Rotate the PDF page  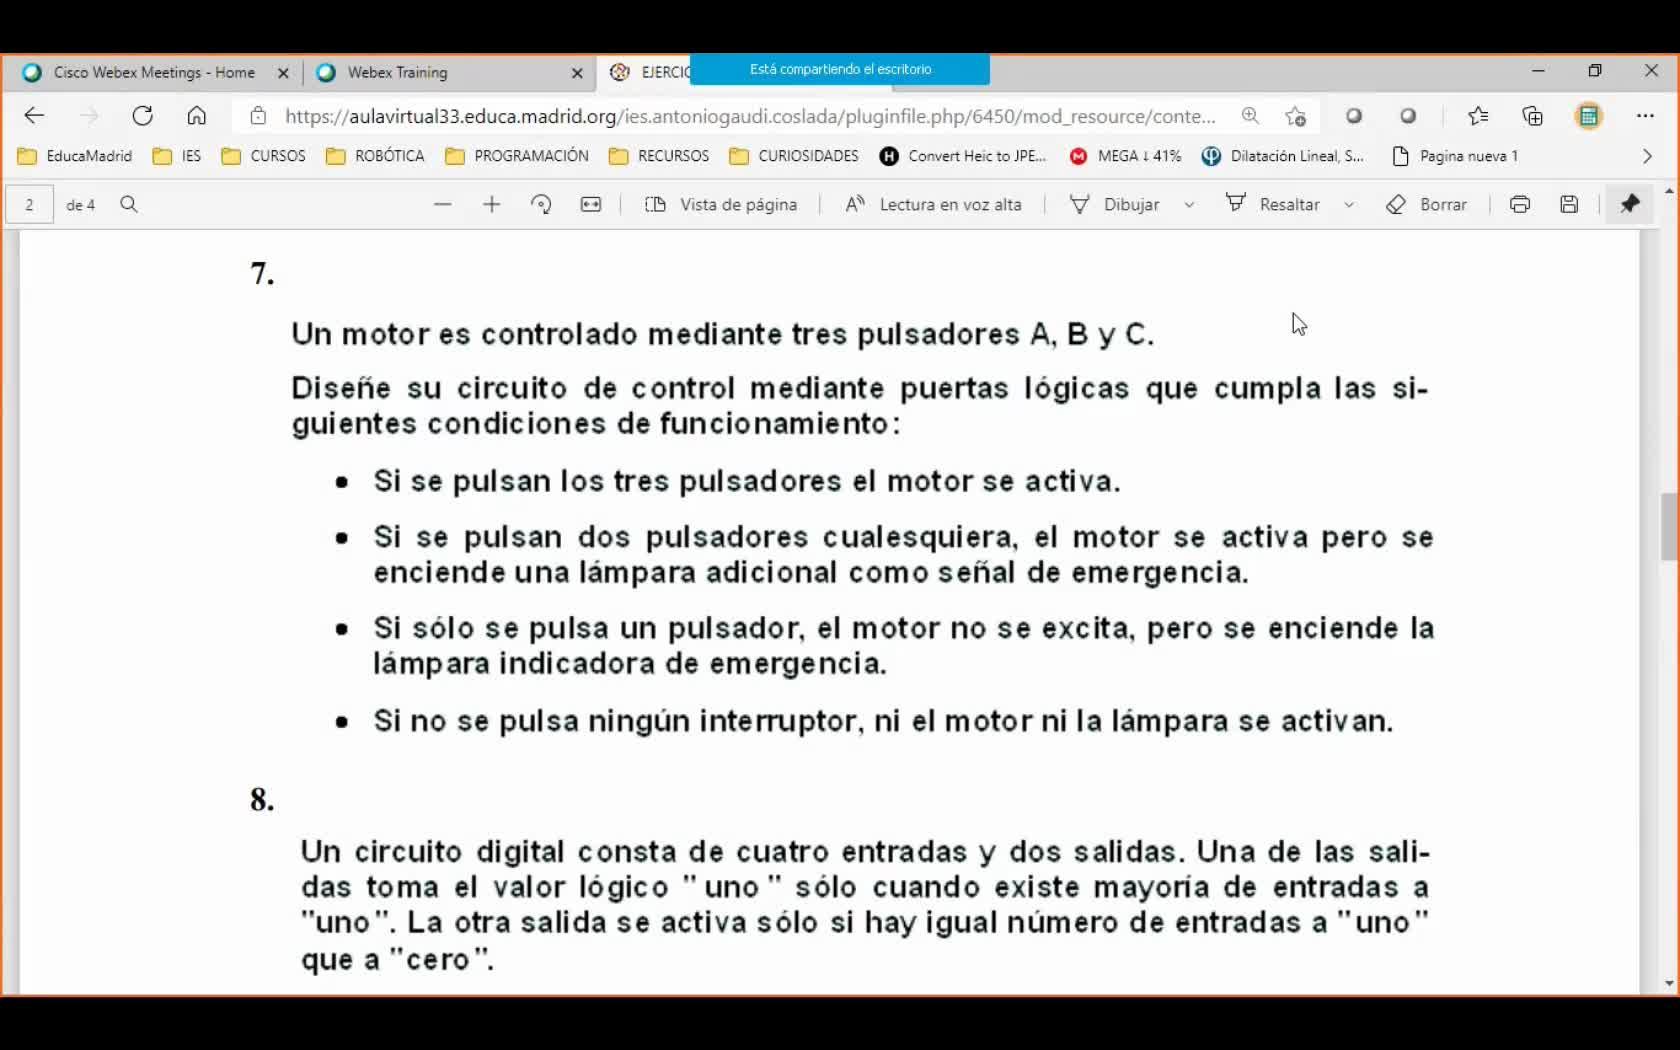[541, 204]
